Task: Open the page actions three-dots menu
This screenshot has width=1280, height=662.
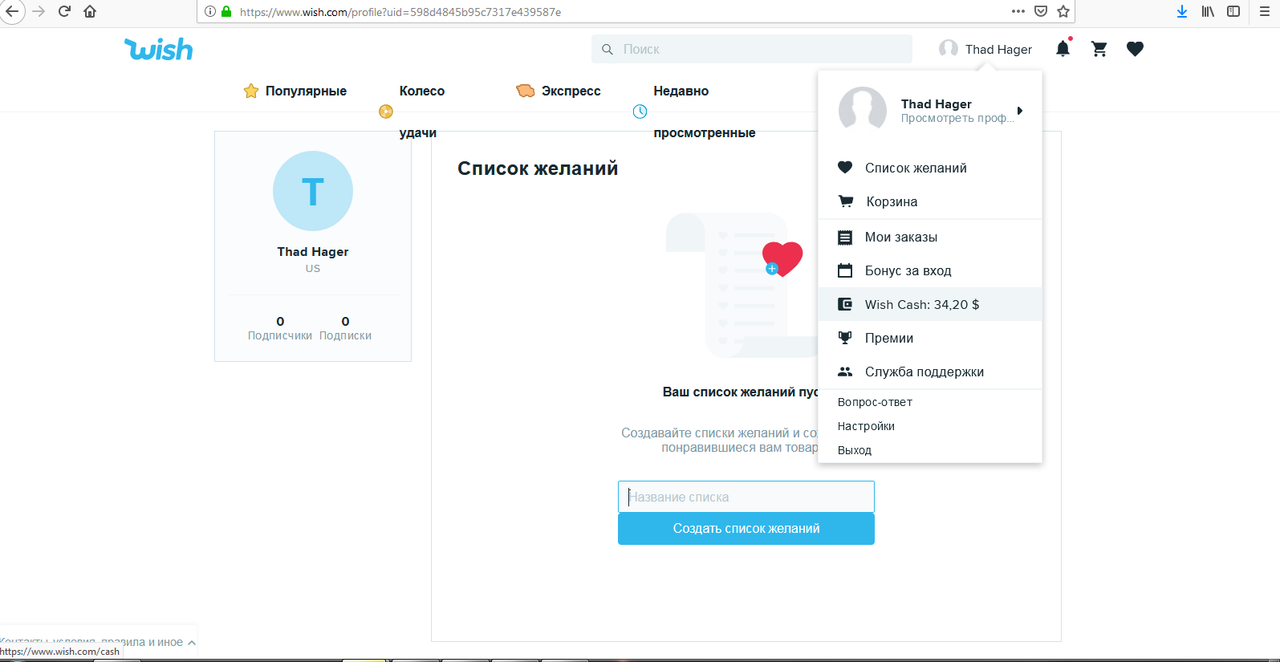Action: coord(1018,12)
